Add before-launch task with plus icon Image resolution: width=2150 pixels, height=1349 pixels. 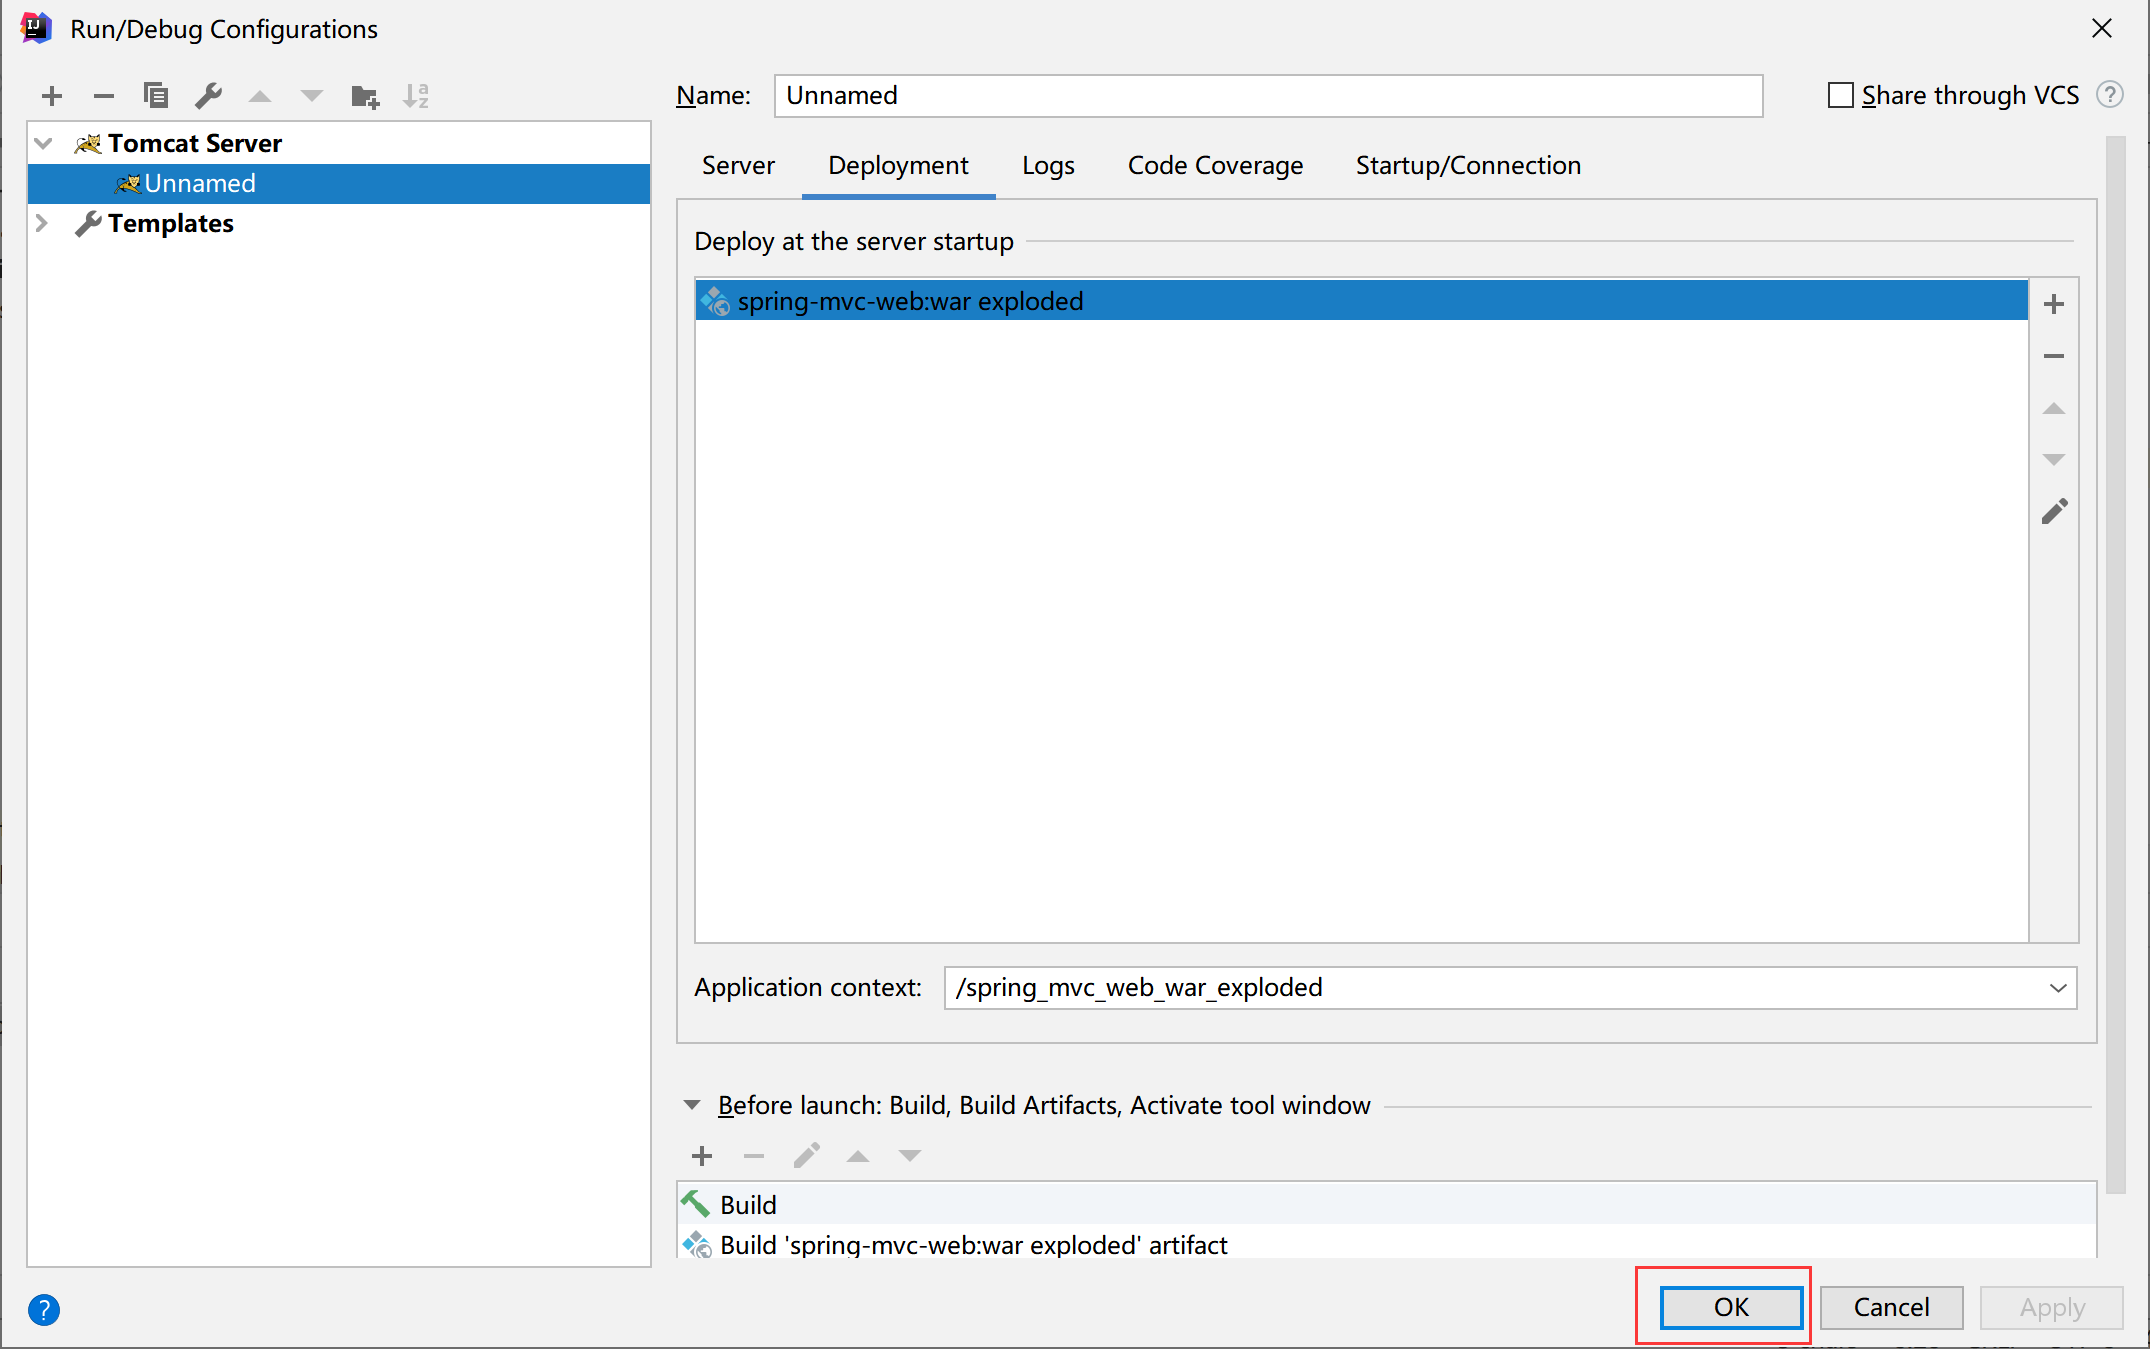pos(702,1156)
